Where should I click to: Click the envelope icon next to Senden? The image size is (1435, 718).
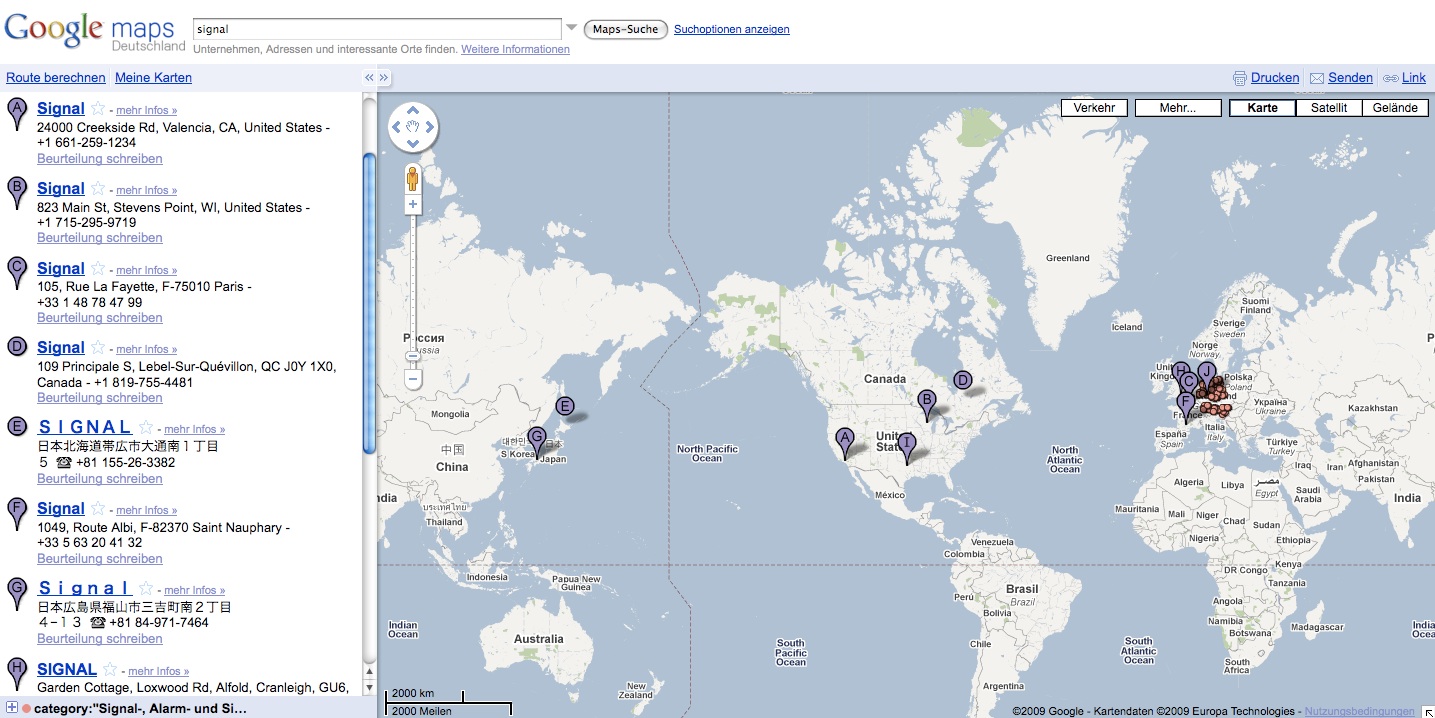[1317, 78]
